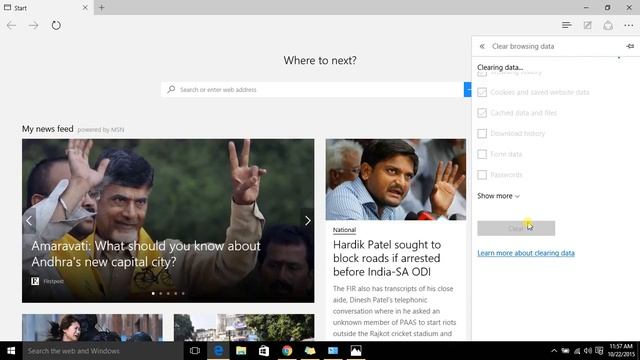Open the Hub (favorites, reading list) icon
640x360 pixels.
(567, 25)
